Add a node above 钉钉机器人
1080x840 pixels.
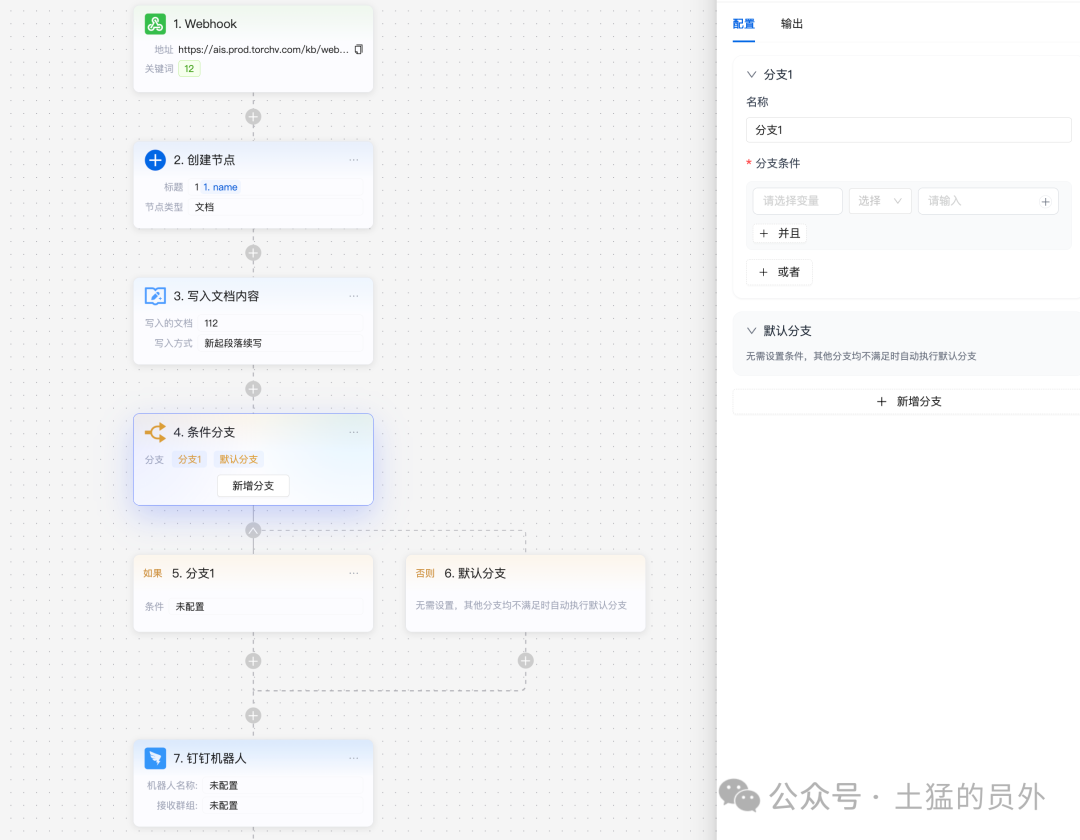click(253, 715)
